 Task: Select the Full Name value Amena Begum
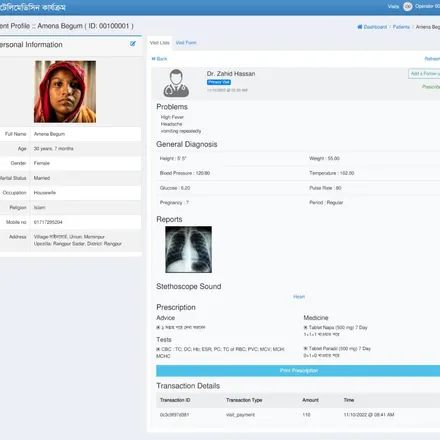49,134
